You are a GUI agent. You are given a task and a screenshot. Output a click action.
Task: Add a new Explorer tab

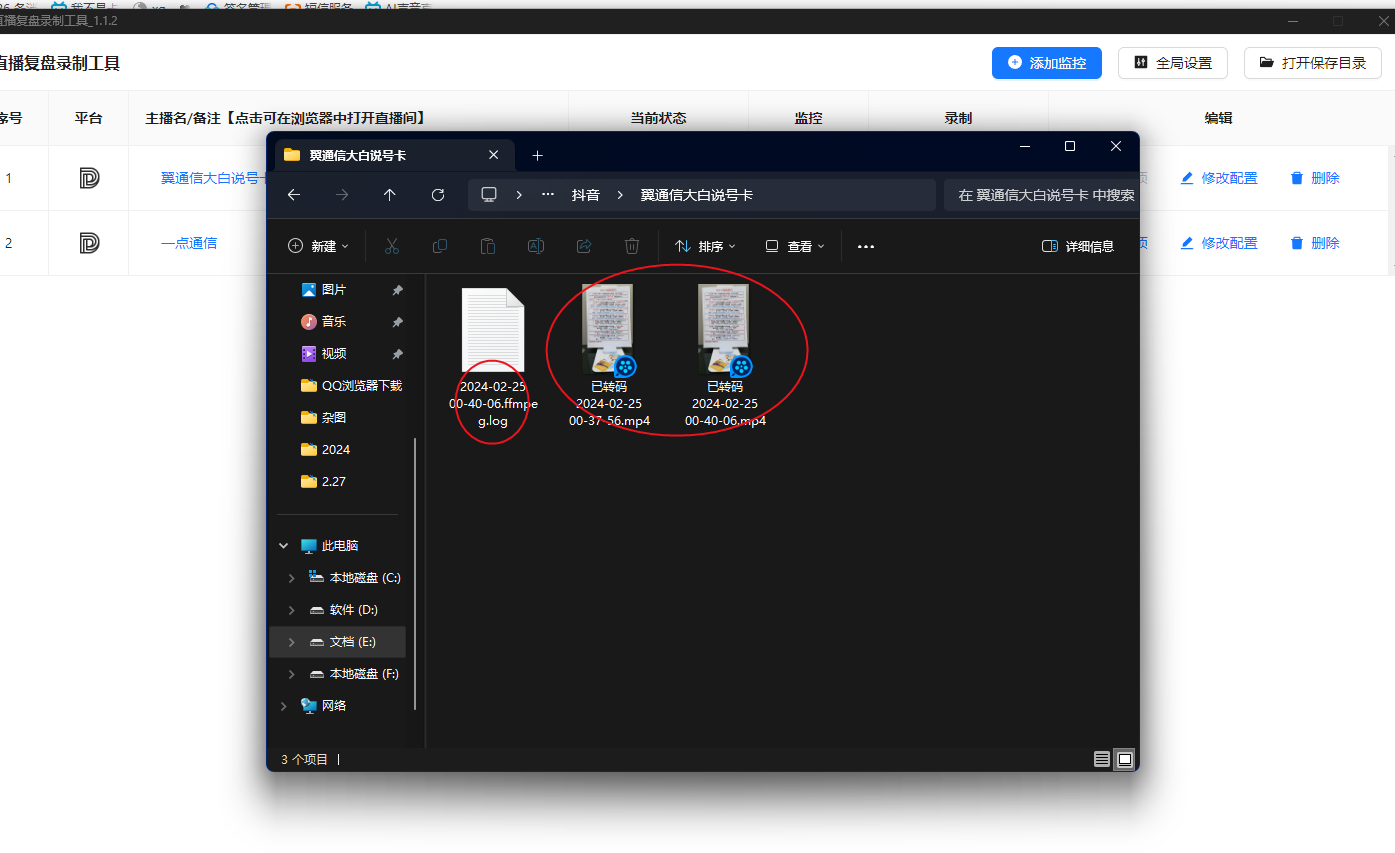[x=537, y=155]
